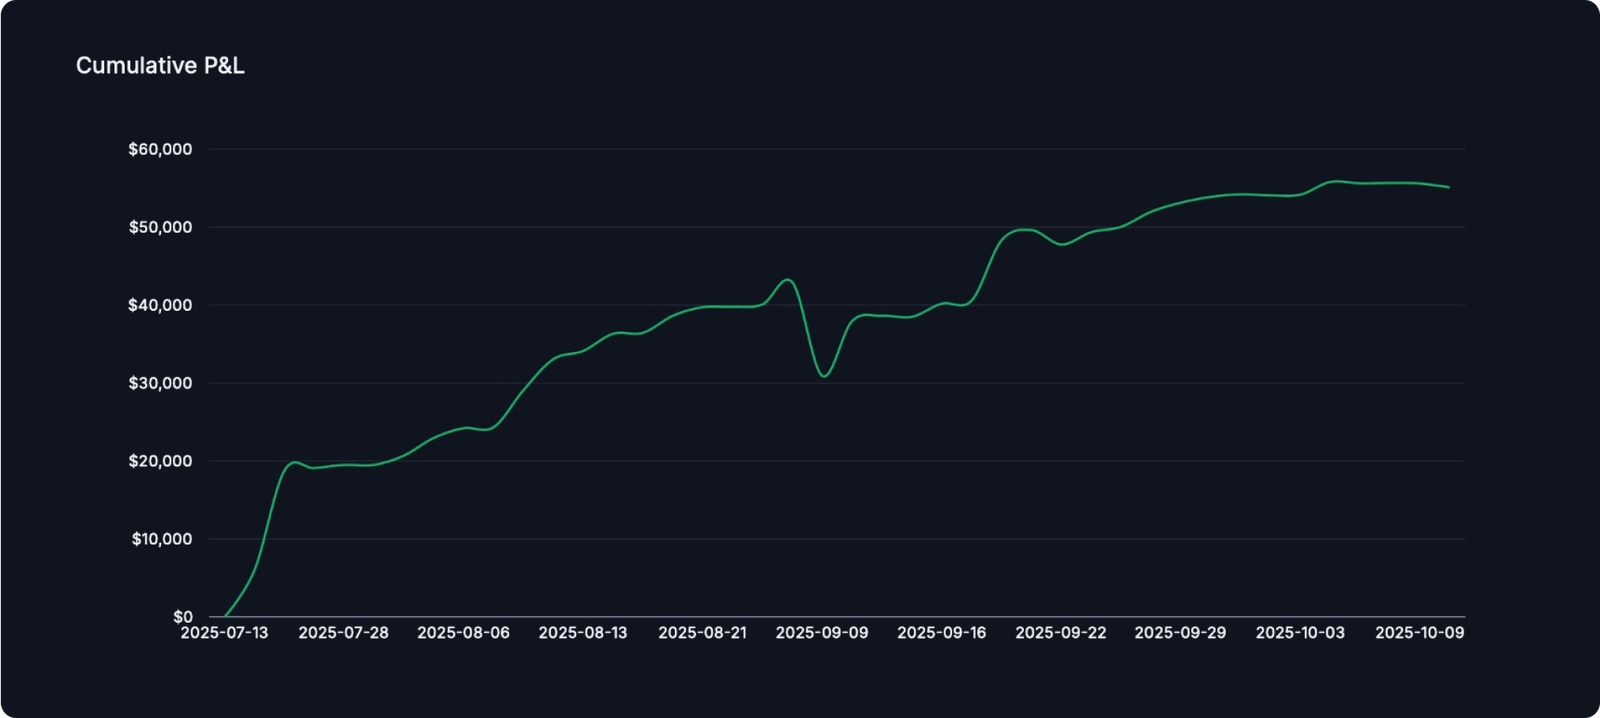Pick the 2025-08-21 x-axis date
The width and height of the screenshot is (1600, 718).
(x=702, y=633)
